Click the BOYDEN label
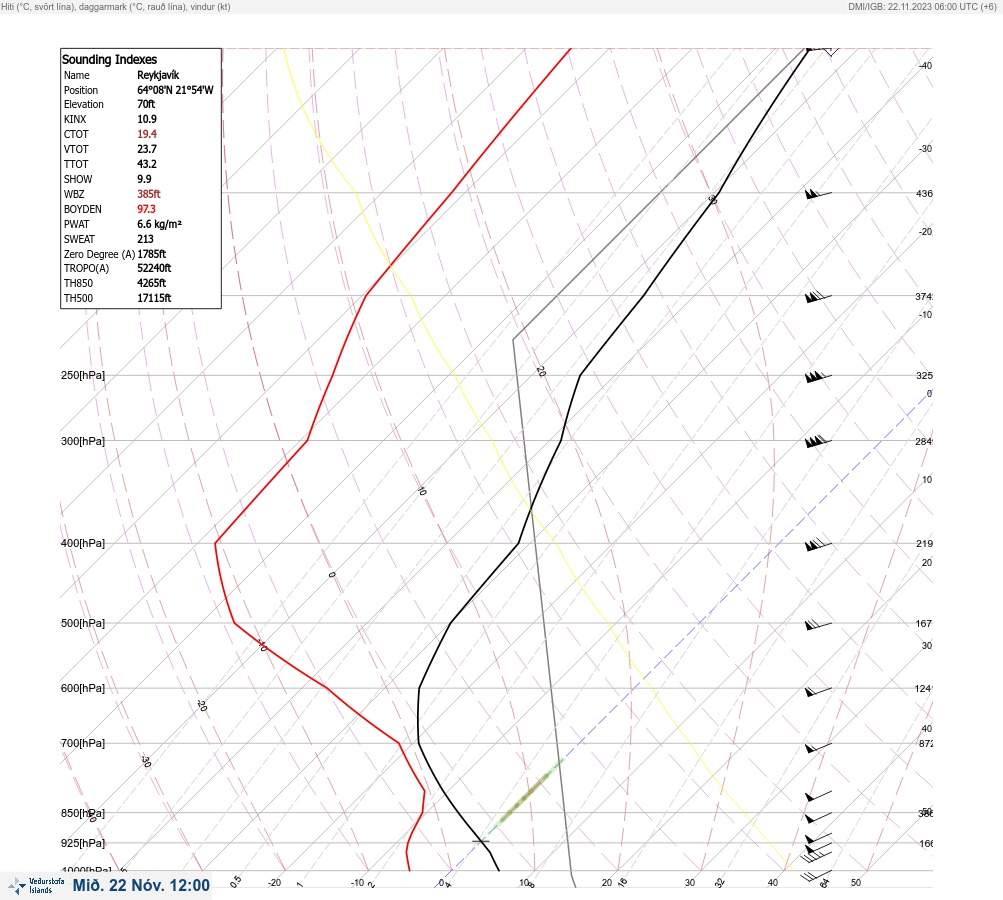This screenshot has height=900, width=1003. click(83, 209)
